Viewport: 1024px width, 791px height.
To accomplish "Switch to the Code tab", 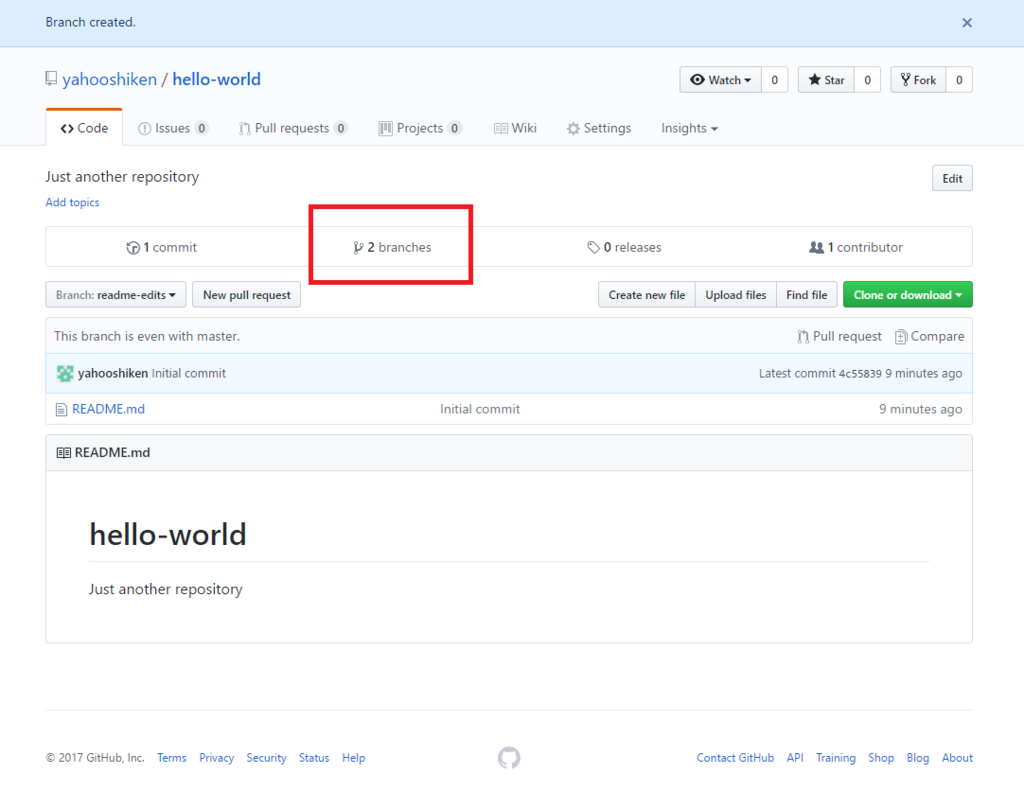I will tap(84, 128).
